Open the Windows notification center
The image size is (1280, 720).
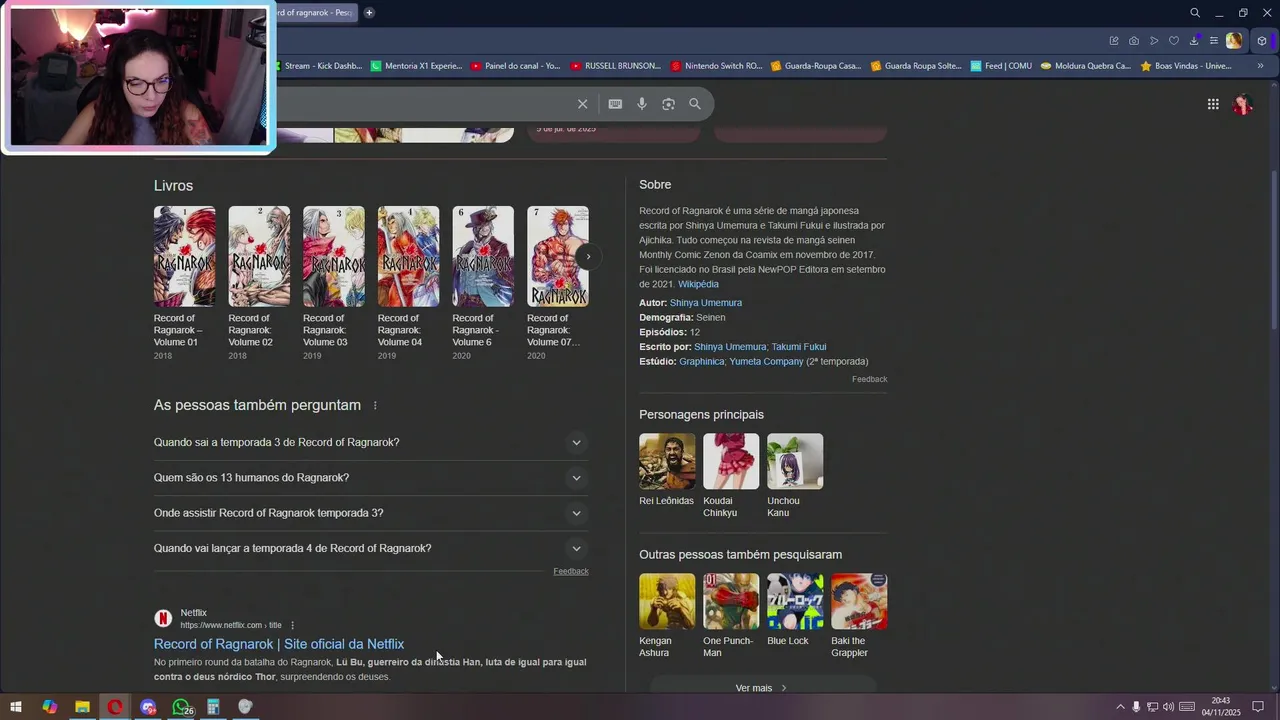coord(1258,707)
